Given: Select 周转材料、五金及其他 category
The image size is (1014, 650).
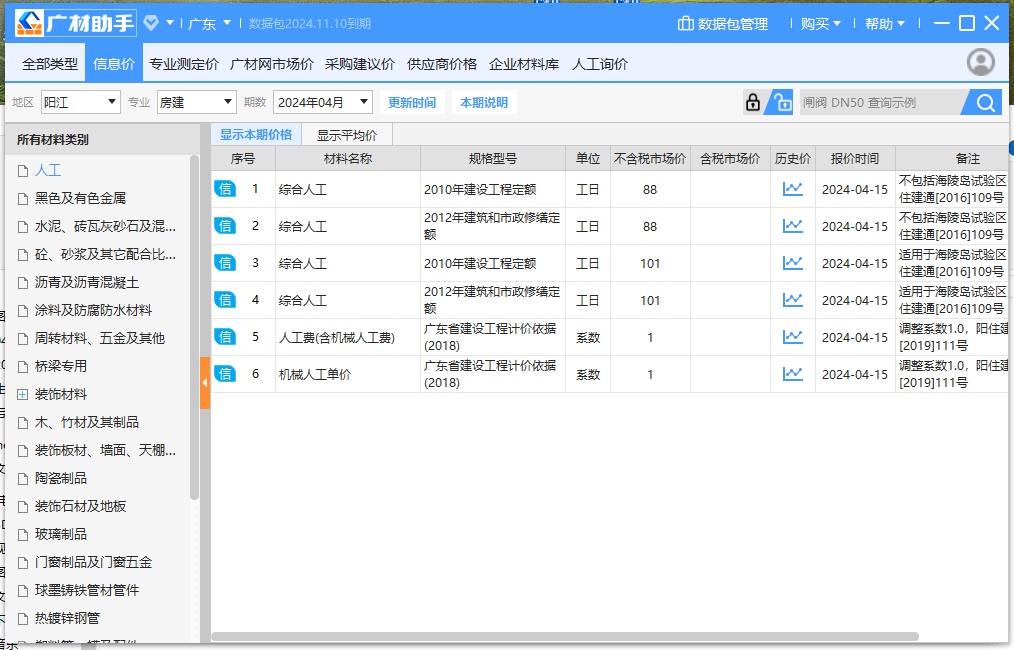Looking at the screenshot, I should (100, 338).
